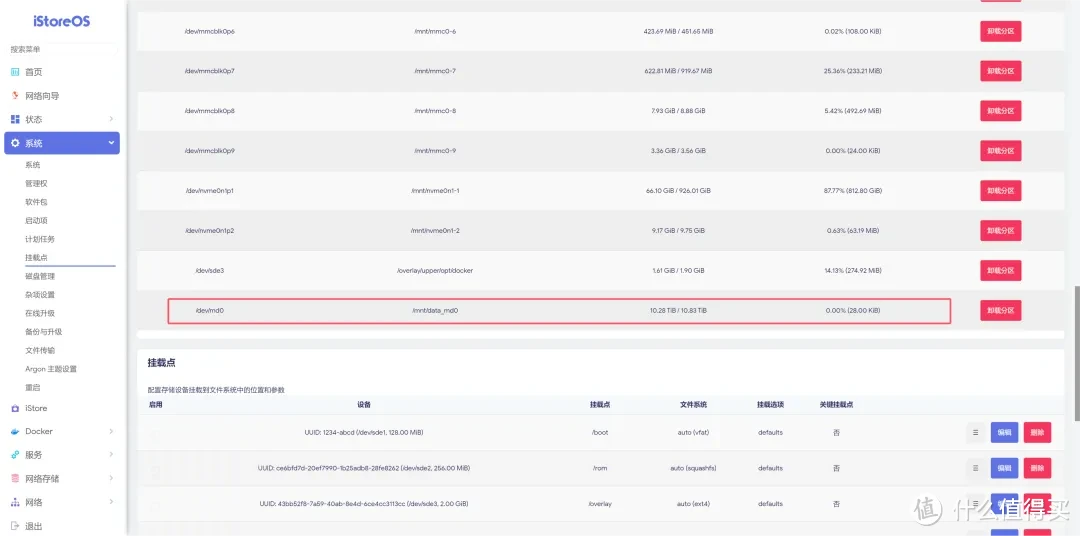Open the 启动项 submenu item
Viewport: 1080px width, 536px height.
(36, 220)
